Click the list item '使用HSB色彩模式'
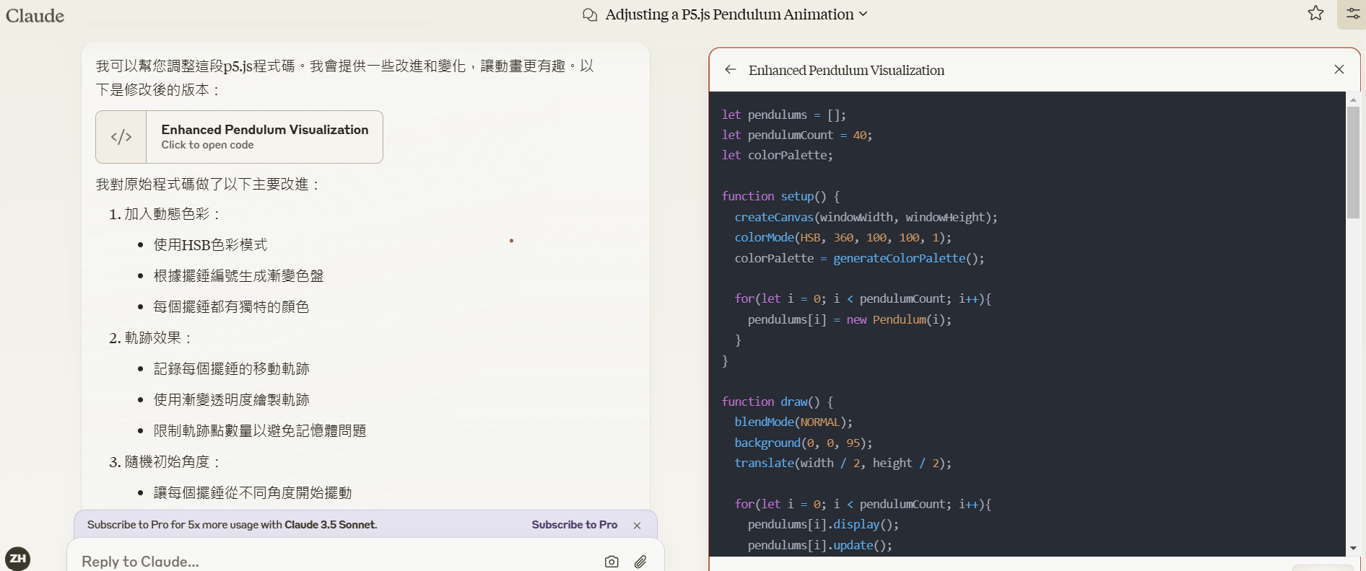Viewport: 1366px width, 571px height. [210, 245]
